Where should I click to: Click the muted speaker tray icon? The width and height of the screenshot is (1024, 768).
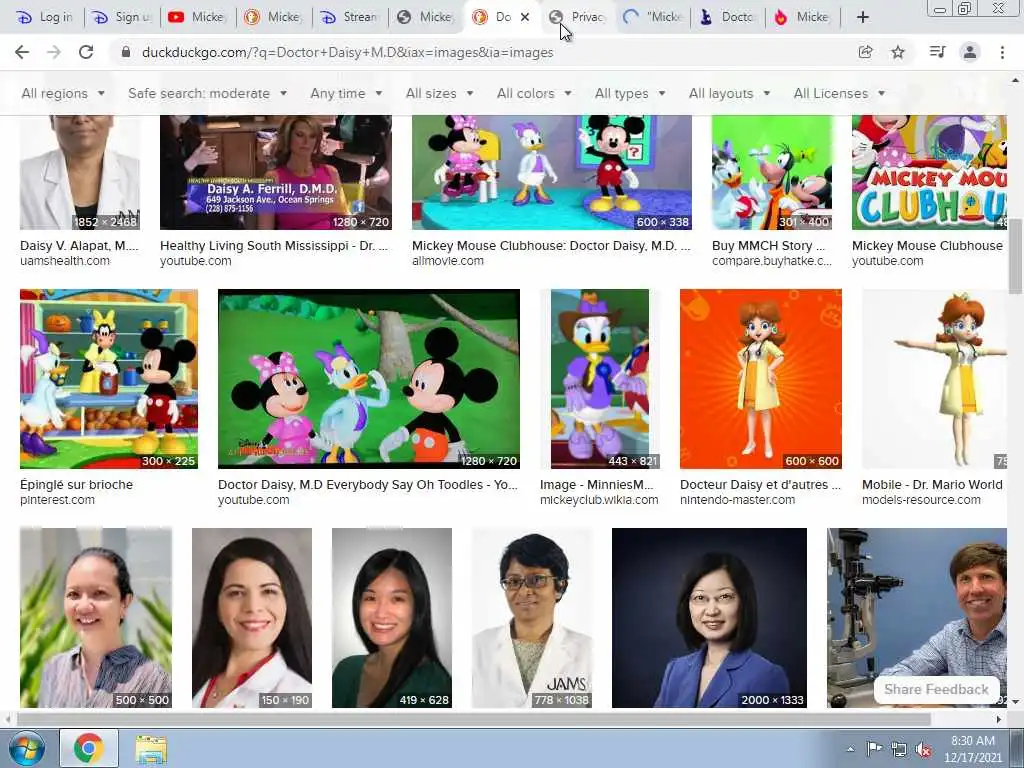tap(923, 749)
